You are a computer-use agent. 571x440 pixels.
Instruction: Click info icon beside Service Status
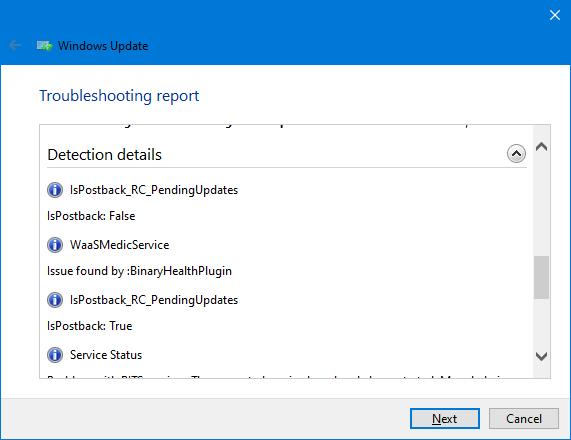pos(55,355)
